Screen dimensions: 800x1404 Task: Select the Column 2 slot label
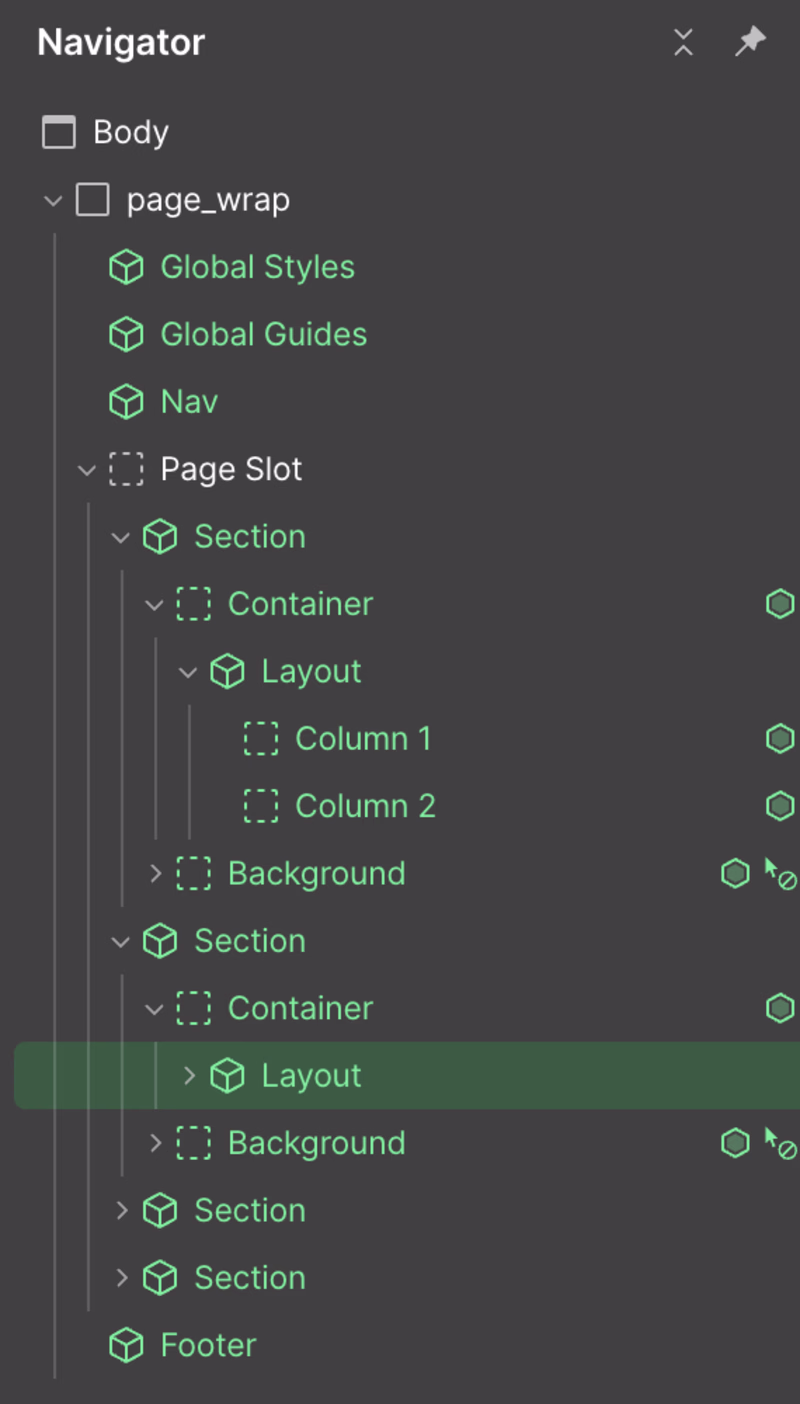pyautogui.click(x=365, y=806)
